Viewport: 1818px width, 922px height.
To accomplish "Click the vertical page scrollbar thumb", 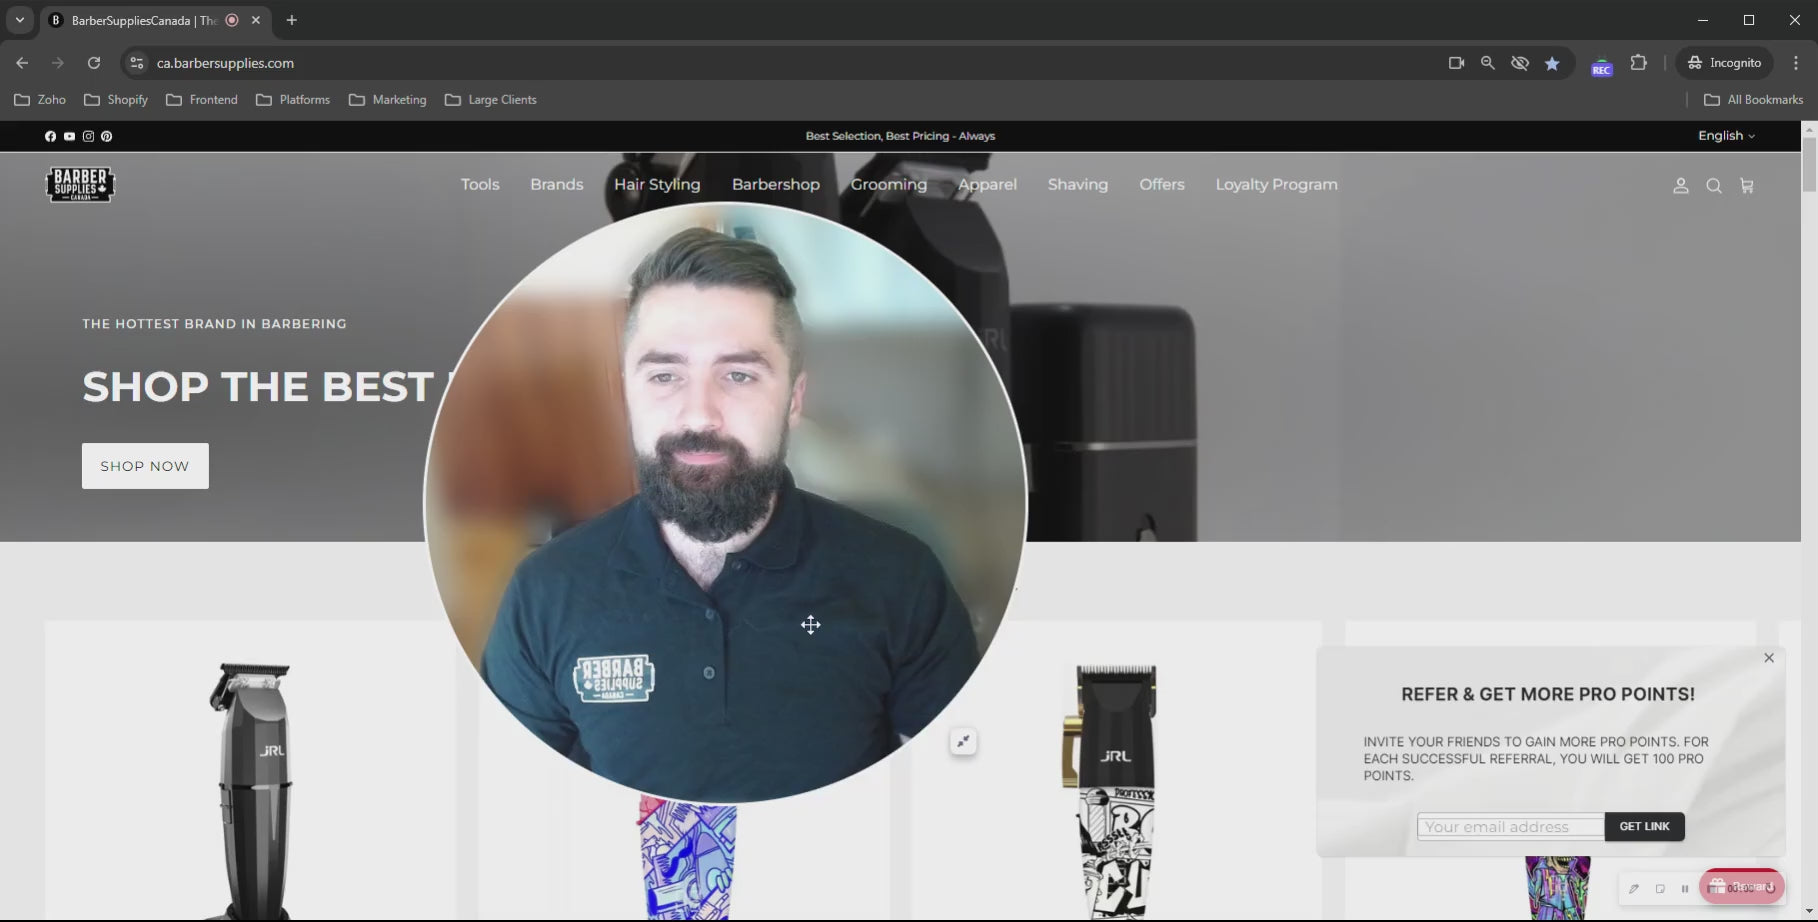I will 1809,165.
